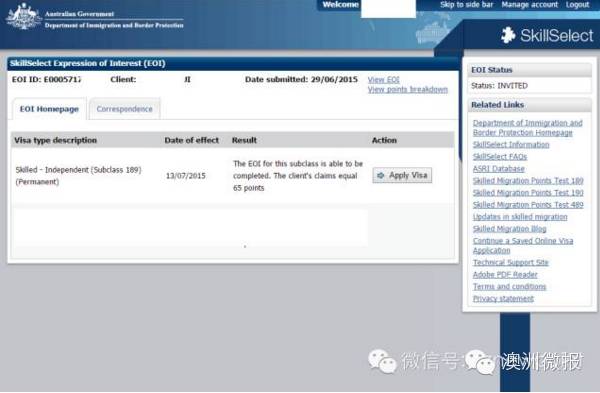Click the Status: INVITED text
600x393 pixels.
[499, 86]
